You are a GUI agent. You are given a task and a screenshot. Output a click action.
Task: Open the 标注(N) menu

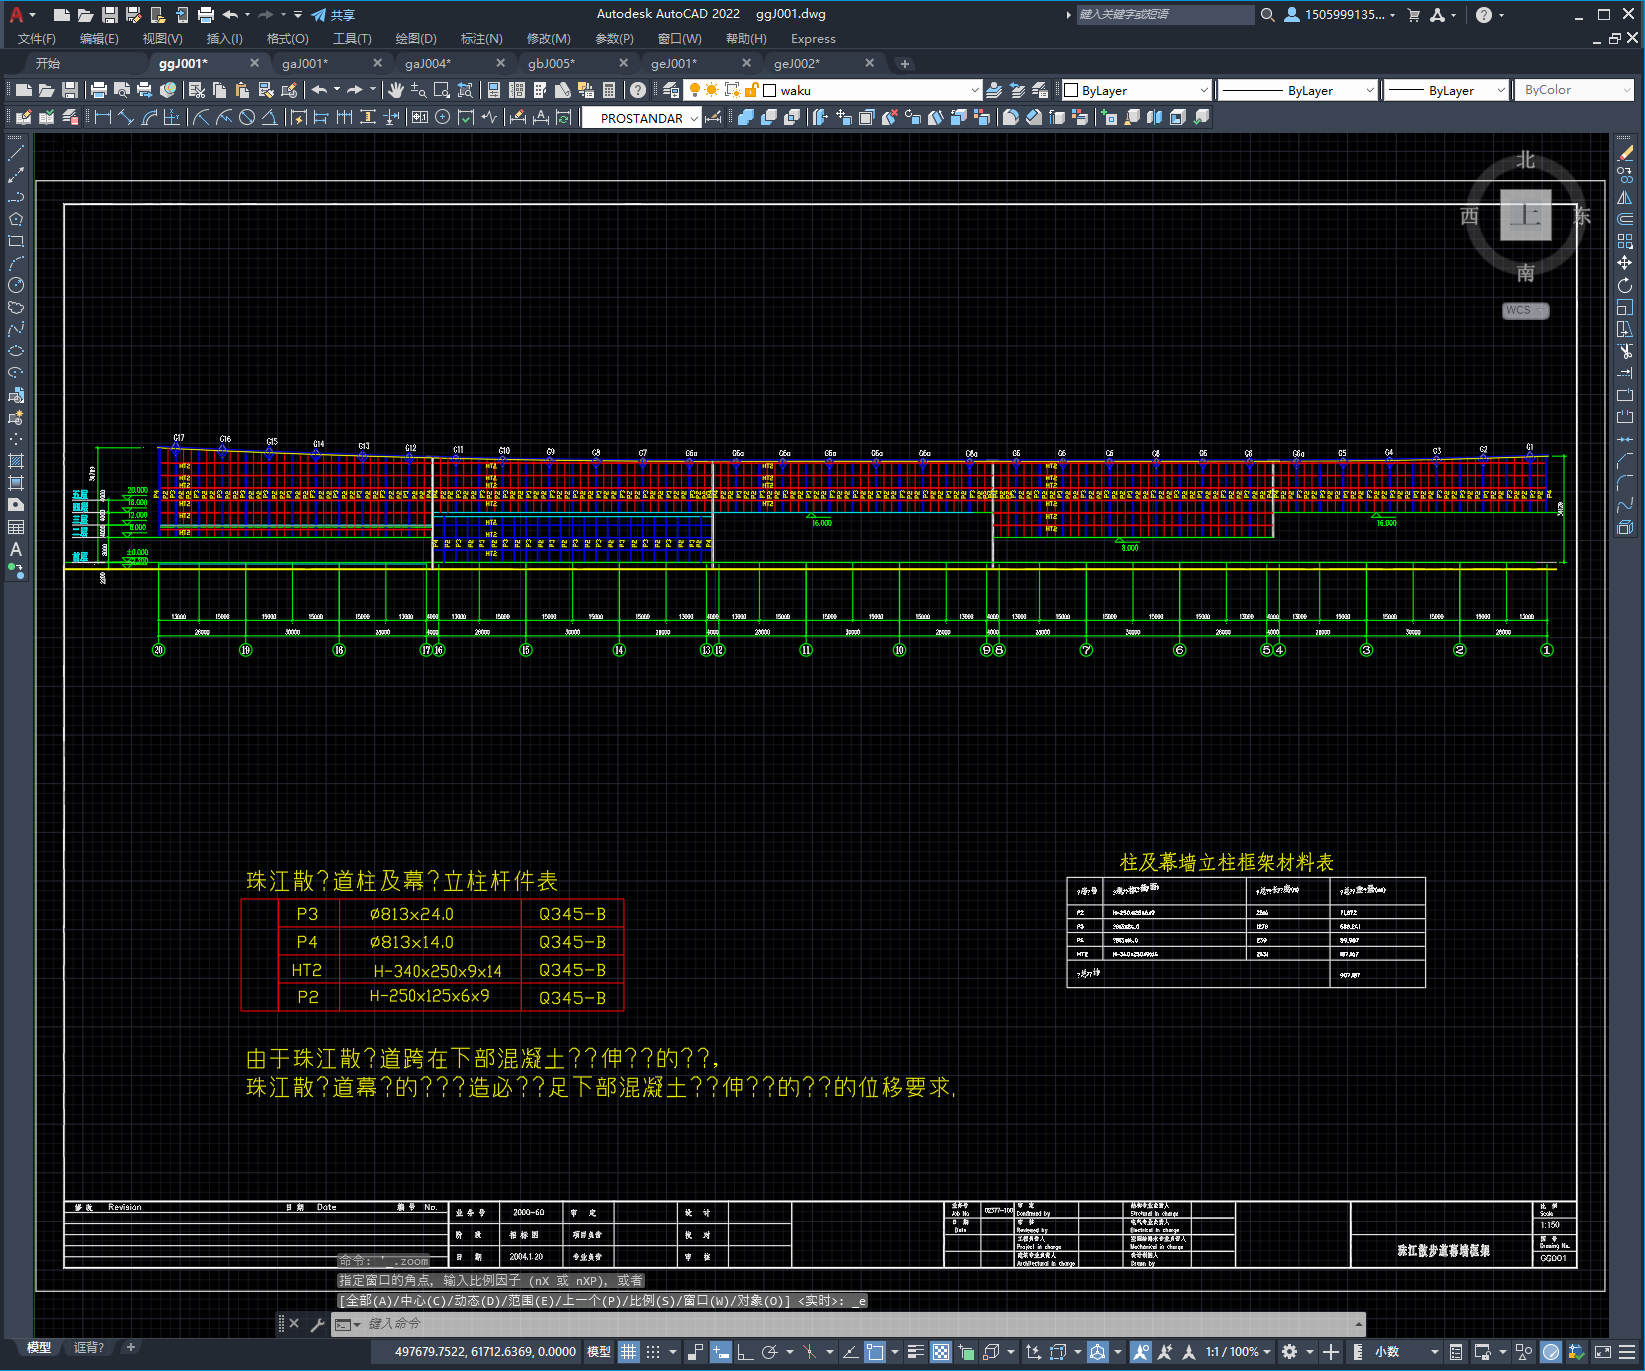[481, 39]
